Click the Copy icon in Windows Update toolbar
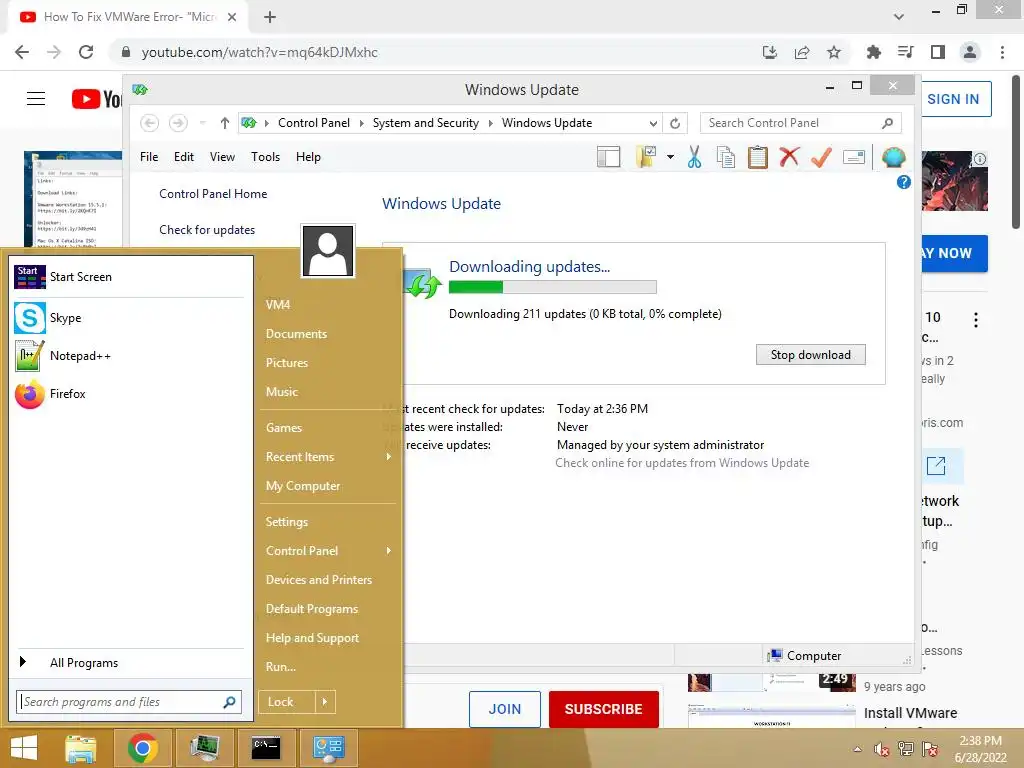1024x768 pixels. pos(726,157)
